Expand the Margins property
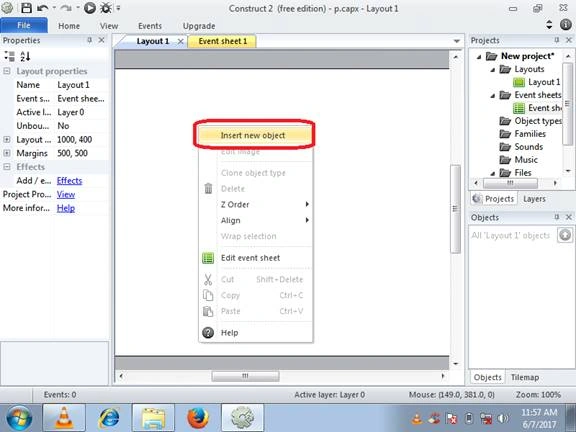This screenshot has height=432, width=576. (x=7, y=153)
